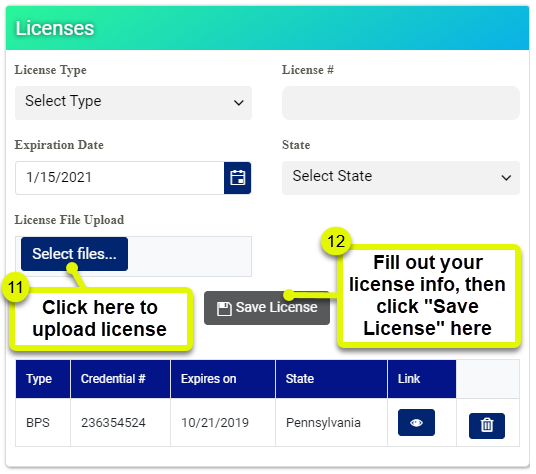Open the Select Type dropdown
The image size is (536, 474).
[133, 103]
